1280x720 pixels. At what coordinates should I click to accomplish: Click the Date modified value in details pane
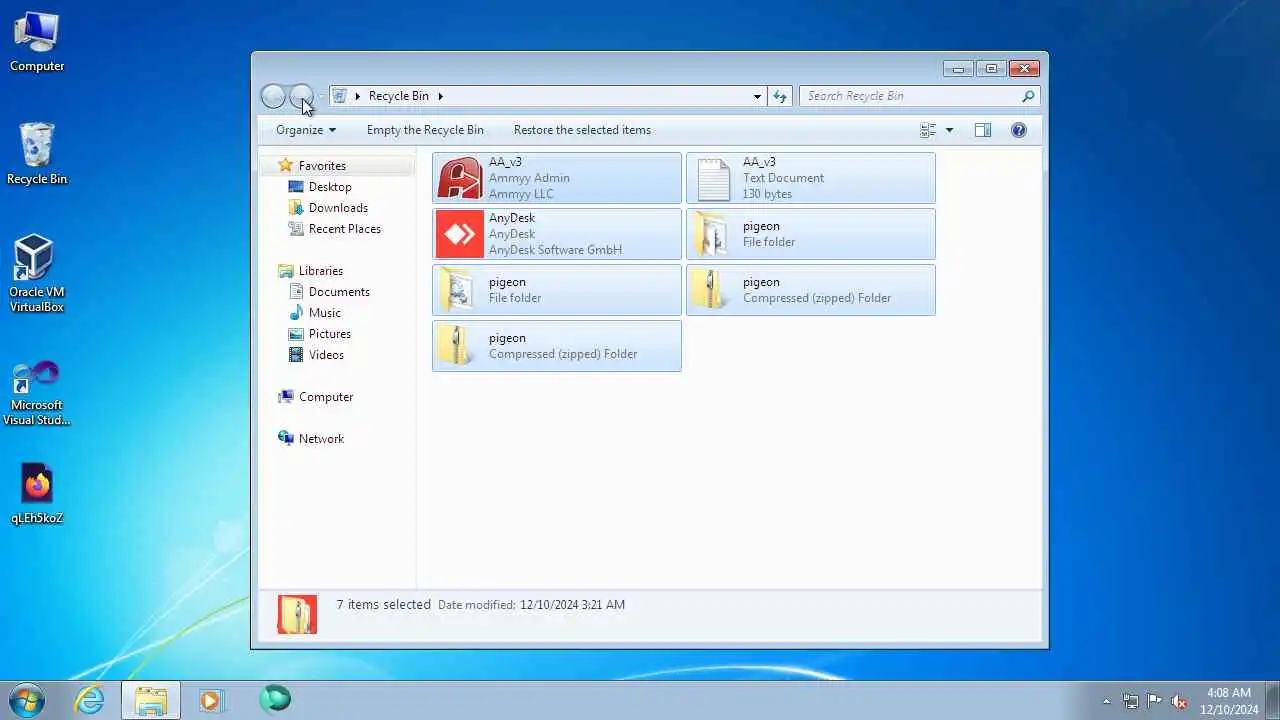[572, 605]
